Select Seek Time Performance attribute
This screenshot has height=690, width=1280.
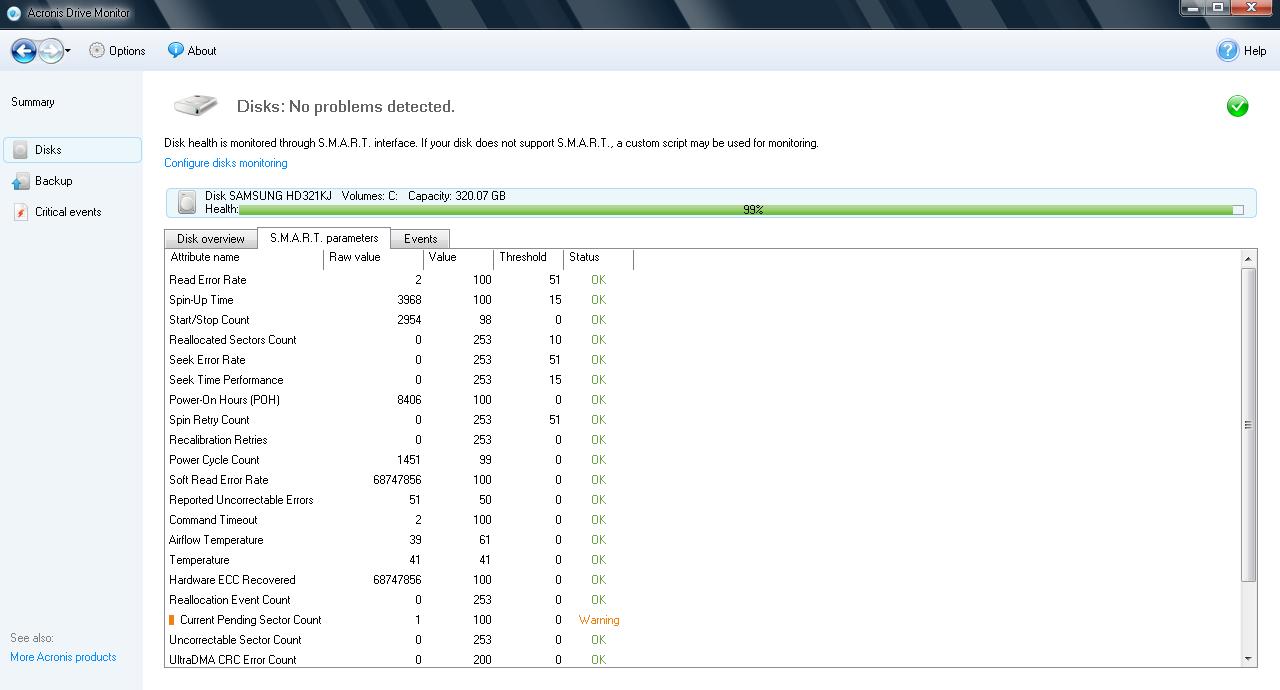coord(226,380)
